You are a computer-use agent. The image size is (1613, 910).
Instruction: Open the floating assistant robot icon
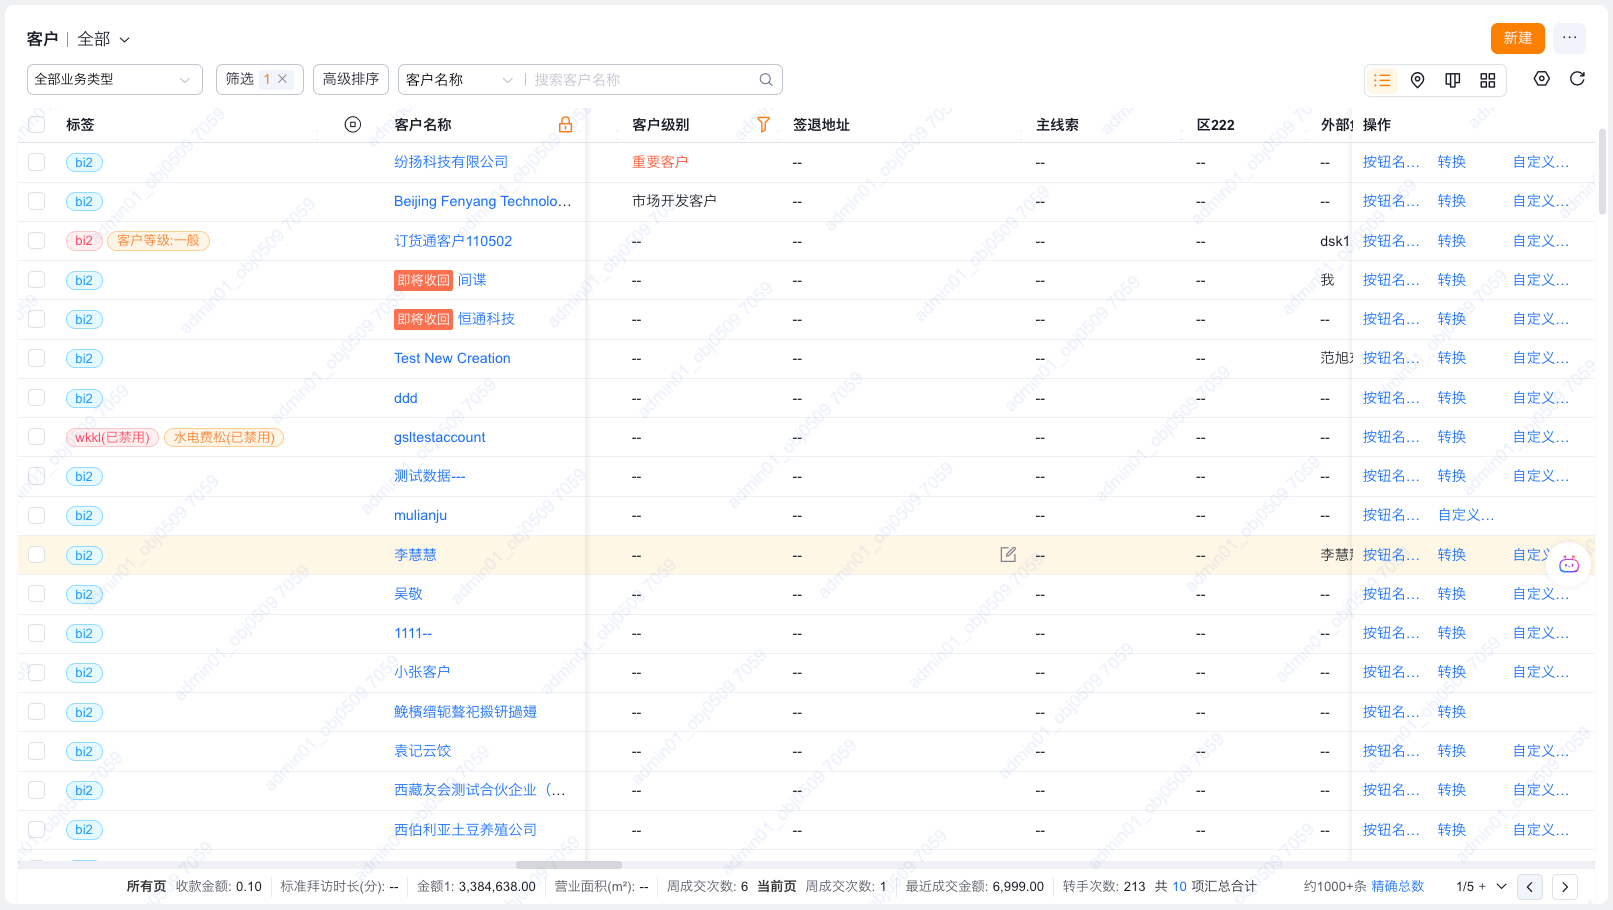[1569, 565]
